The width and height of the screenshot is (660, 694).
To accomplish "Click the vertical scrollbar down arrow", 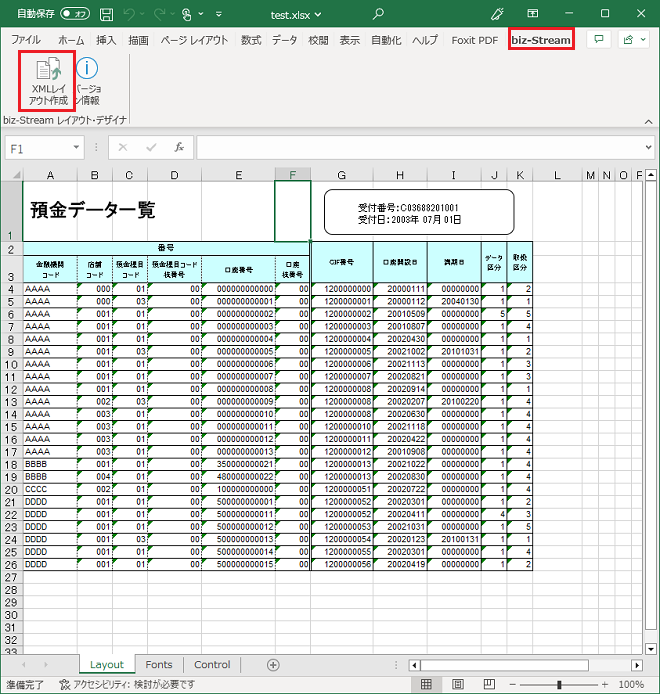I will [x=650, y=649].
